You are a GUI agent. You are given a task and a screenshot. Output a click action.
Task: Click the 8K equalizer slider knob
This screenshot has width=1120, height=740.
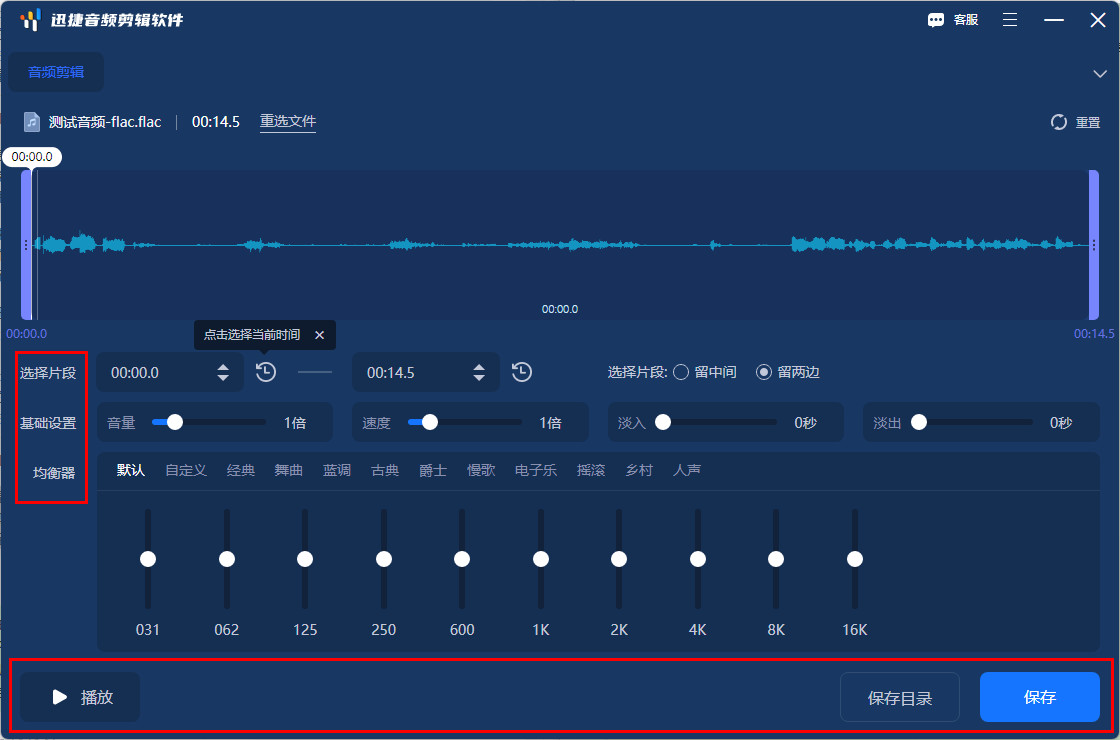tap(776, 559)
